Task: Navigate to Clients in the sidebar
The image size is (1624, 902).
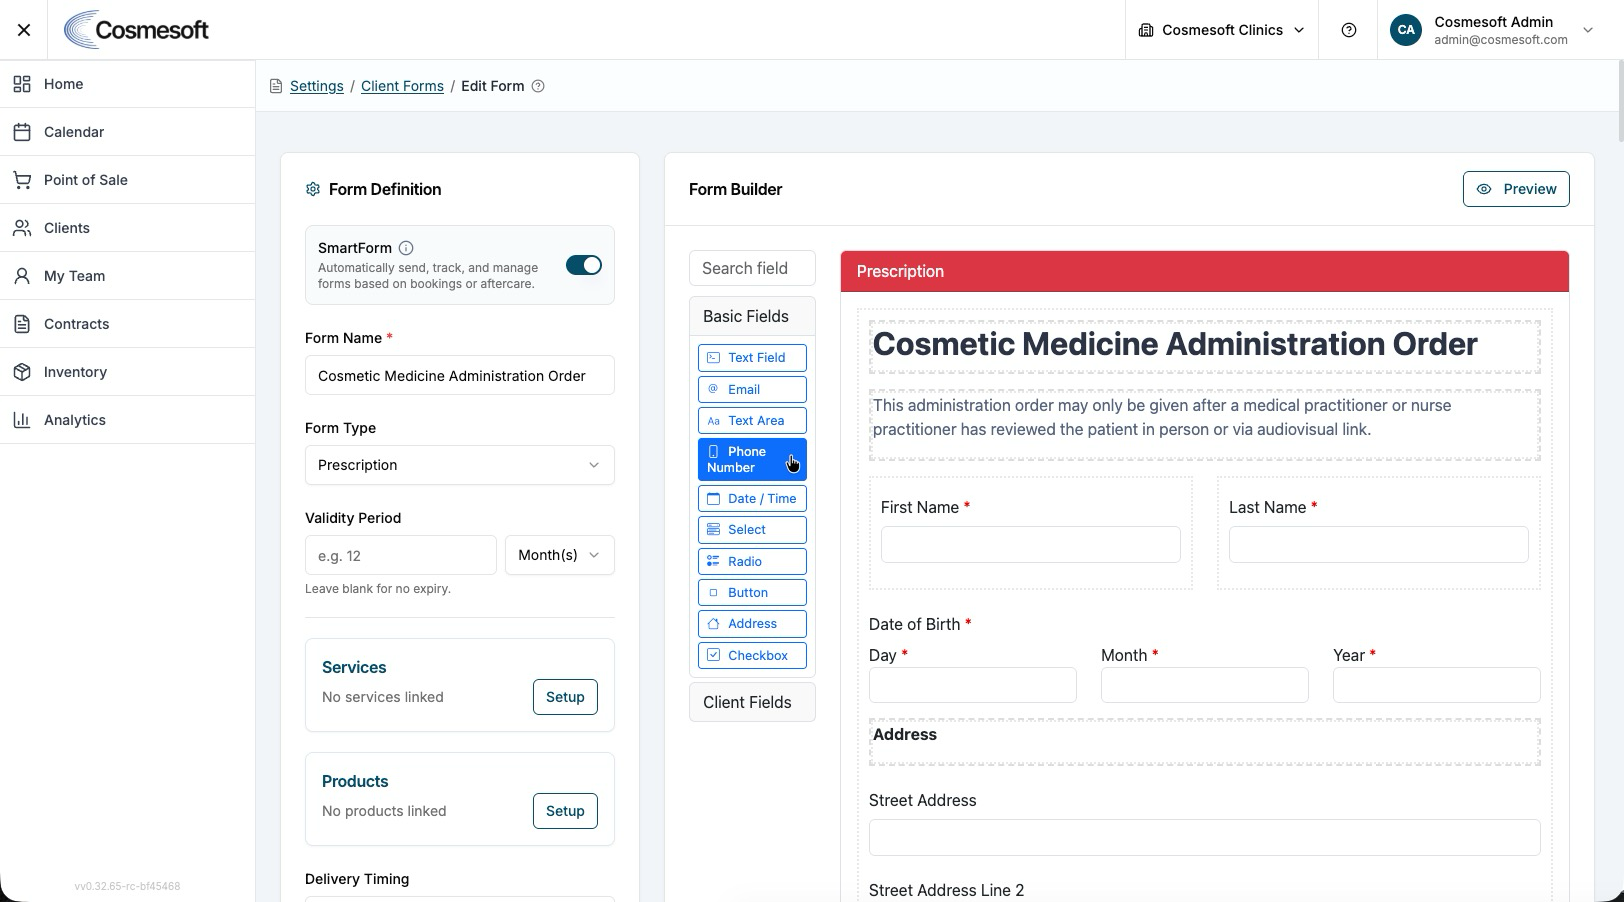Action: click(x=128, y=228)
